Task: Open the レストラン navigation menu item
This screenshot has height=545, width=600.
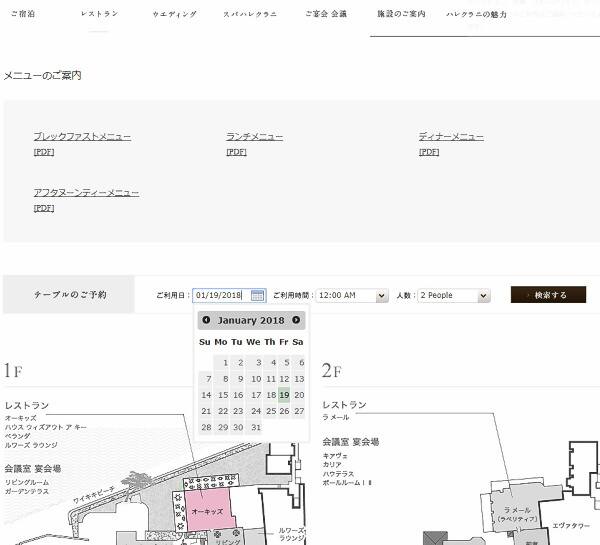Action: (99, 15)
